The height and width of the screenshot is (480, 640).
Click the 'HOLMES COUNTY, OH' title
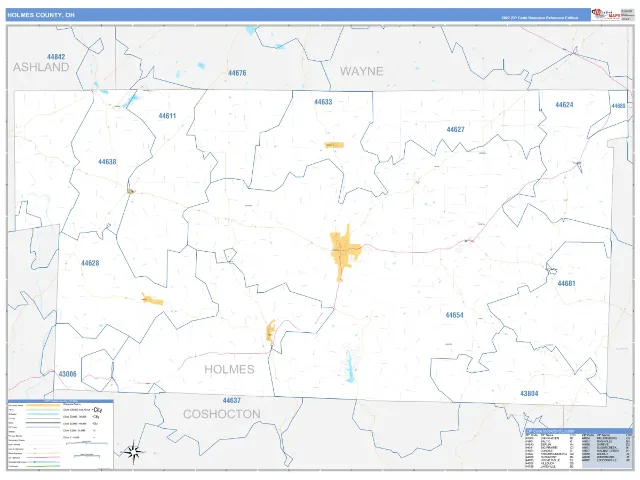[41, 15]
